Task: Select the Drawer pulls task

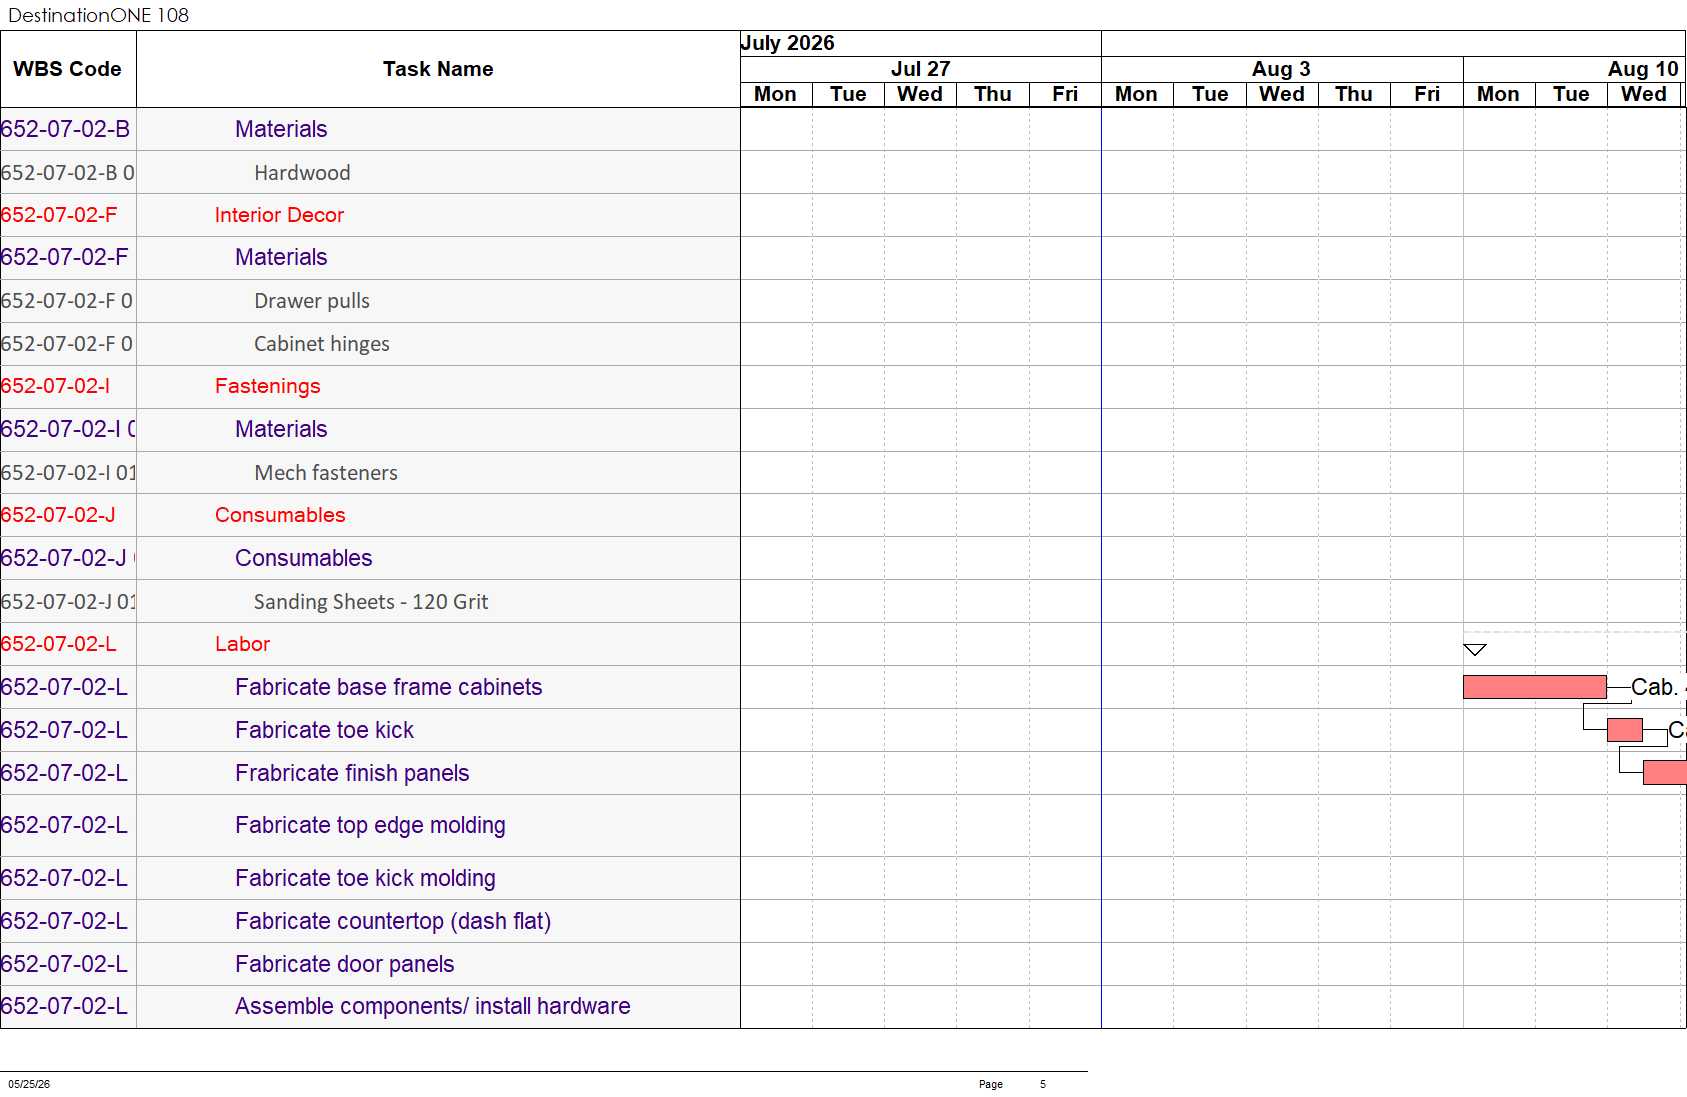Action: 312,301
